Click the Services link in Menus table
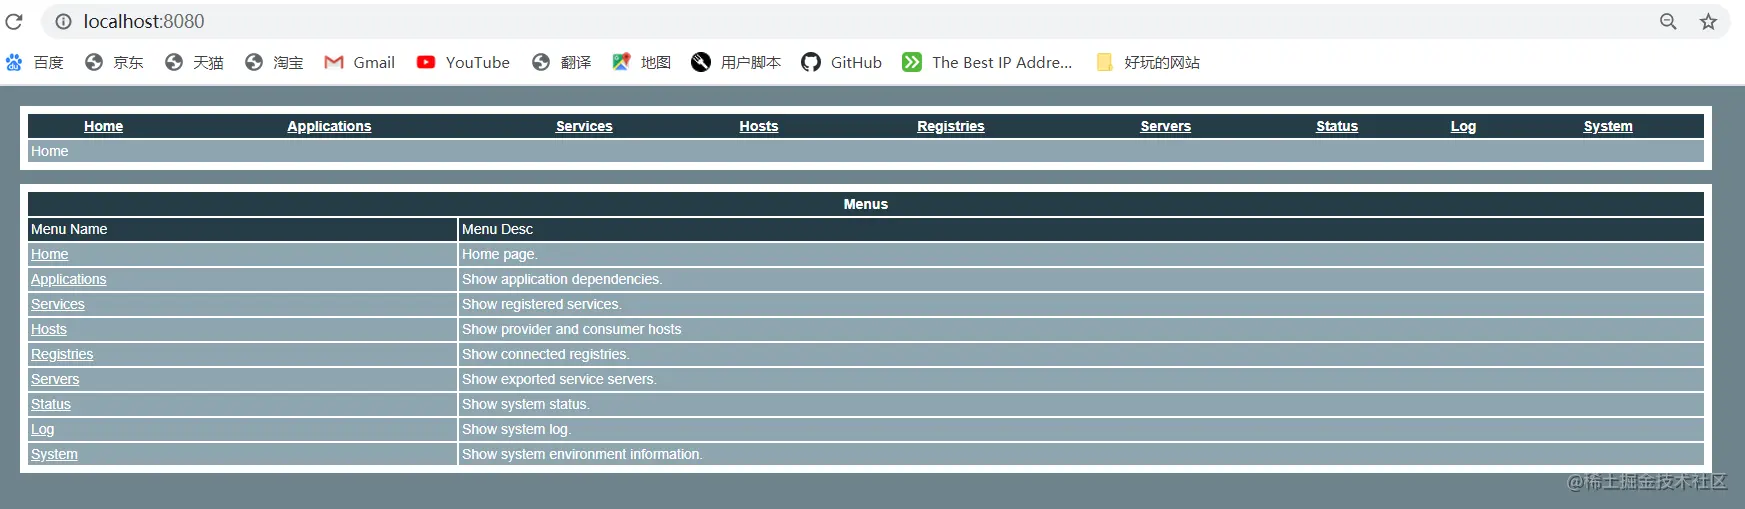1745x509 pixels. (58, 304)
